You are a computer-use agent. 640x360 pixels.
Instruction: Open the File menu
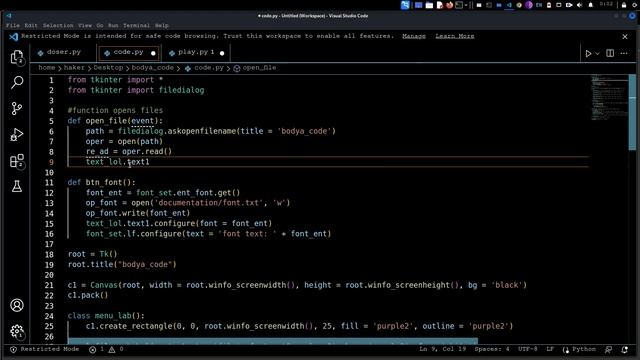coord(13,25)
